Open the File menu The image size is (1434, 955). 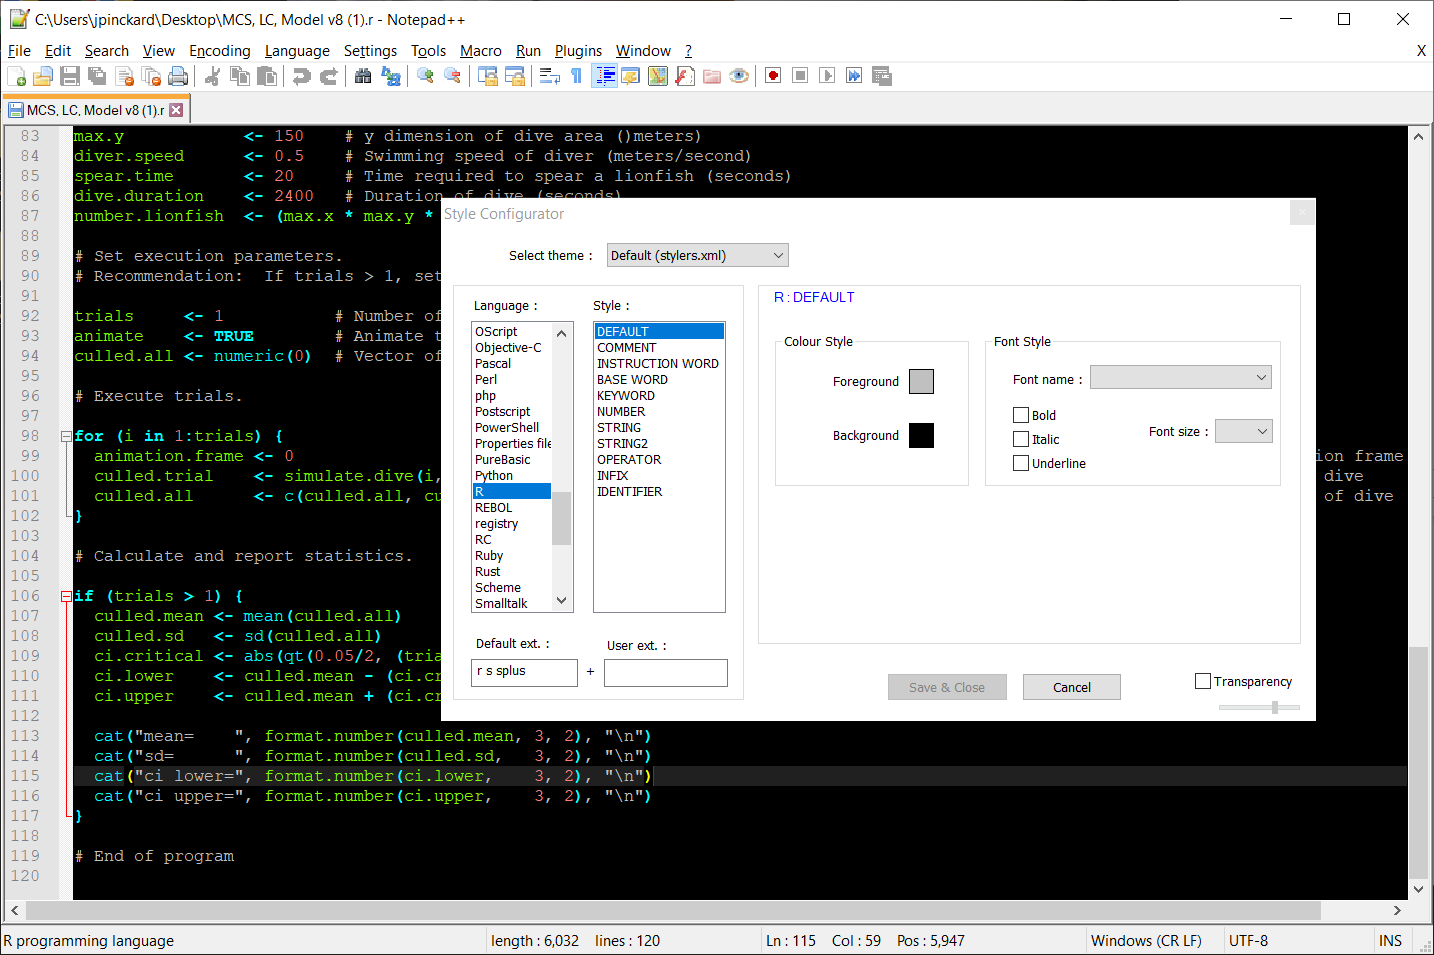pyautogui.click(x=19, y=51)
